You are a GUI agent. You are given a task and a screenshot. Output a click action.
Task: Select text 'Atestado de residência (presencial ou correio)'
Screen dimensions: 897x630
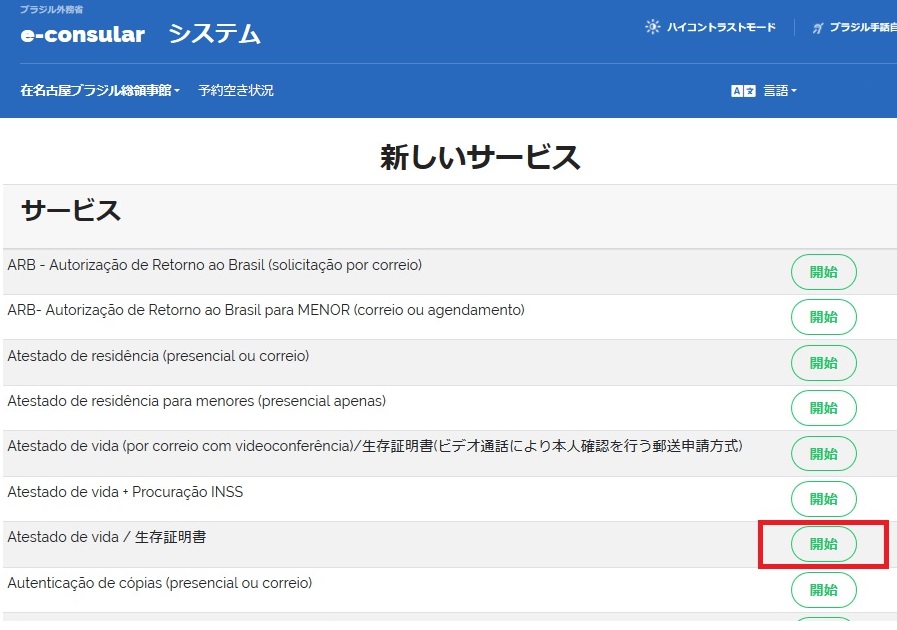click(158, 356)
